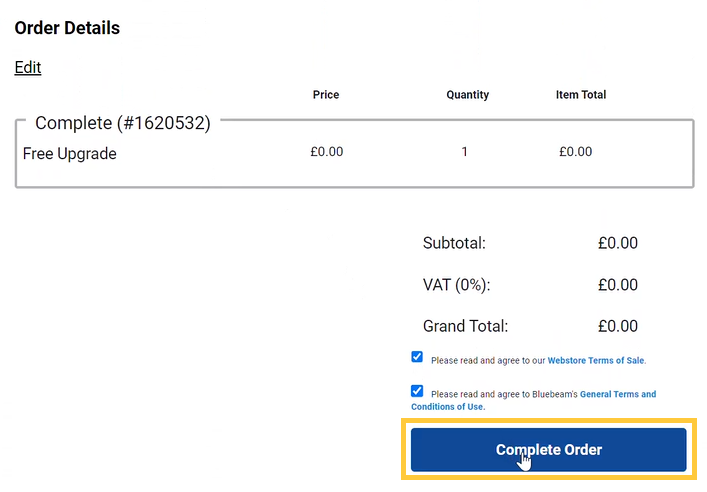Screen dimensions: 707x492
Task: Click the VAT (0%) label
Action: (x=457, y=285)
